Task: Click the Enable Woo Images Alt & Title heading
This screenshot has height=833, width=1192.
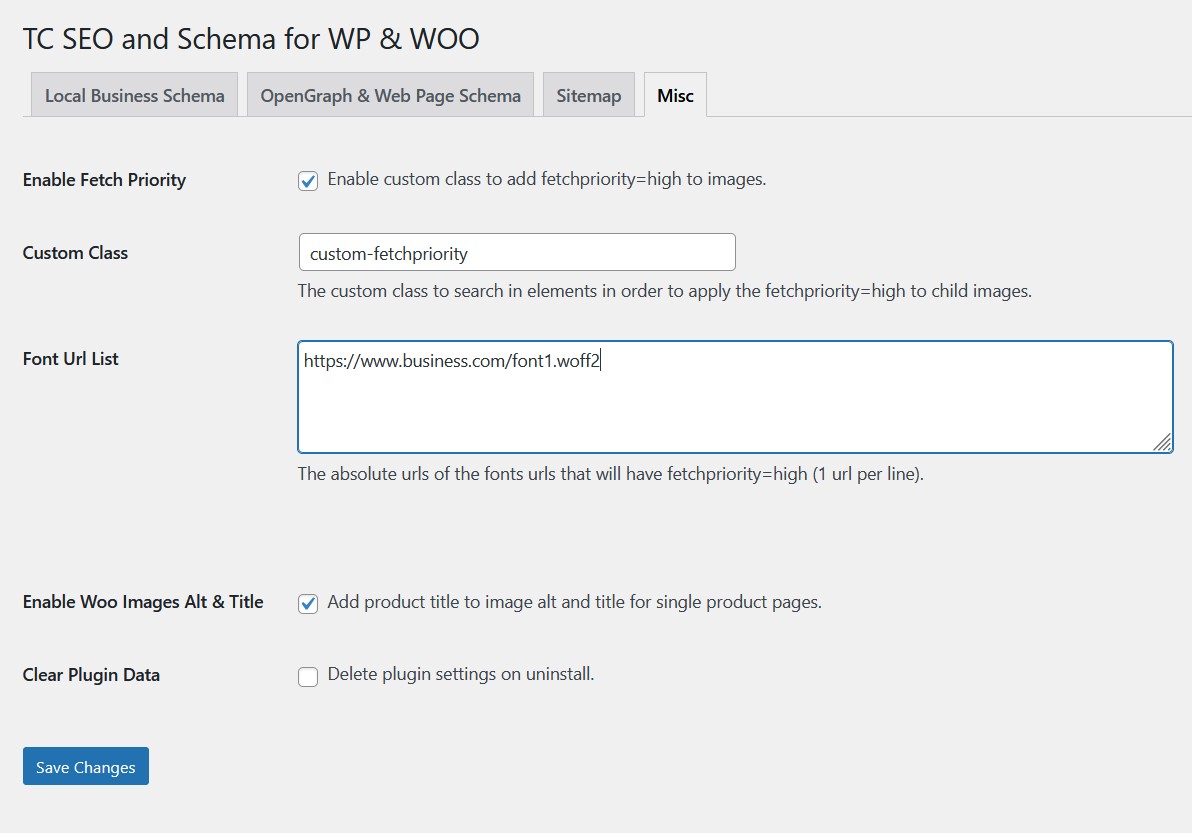Action: point(143,602)
